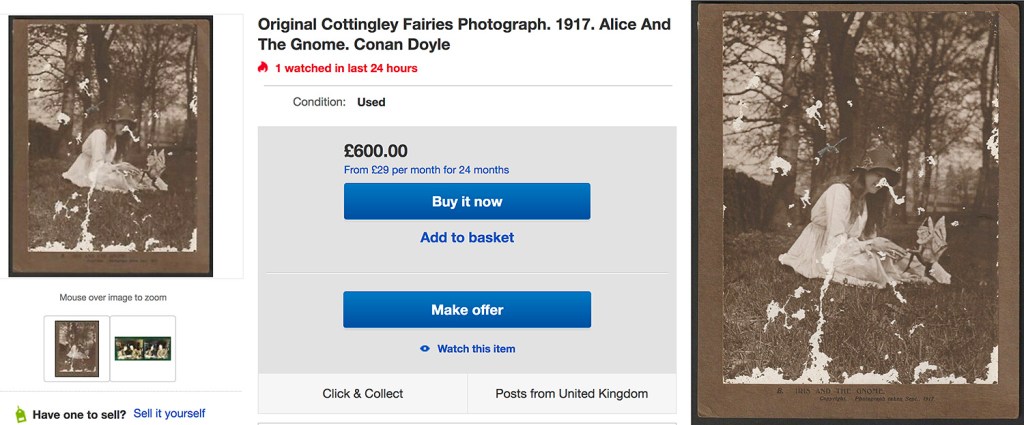Viewport: 1024px width, 425px height.
Task: Click the Watch this item link text
Action: (x=476, y=349)
